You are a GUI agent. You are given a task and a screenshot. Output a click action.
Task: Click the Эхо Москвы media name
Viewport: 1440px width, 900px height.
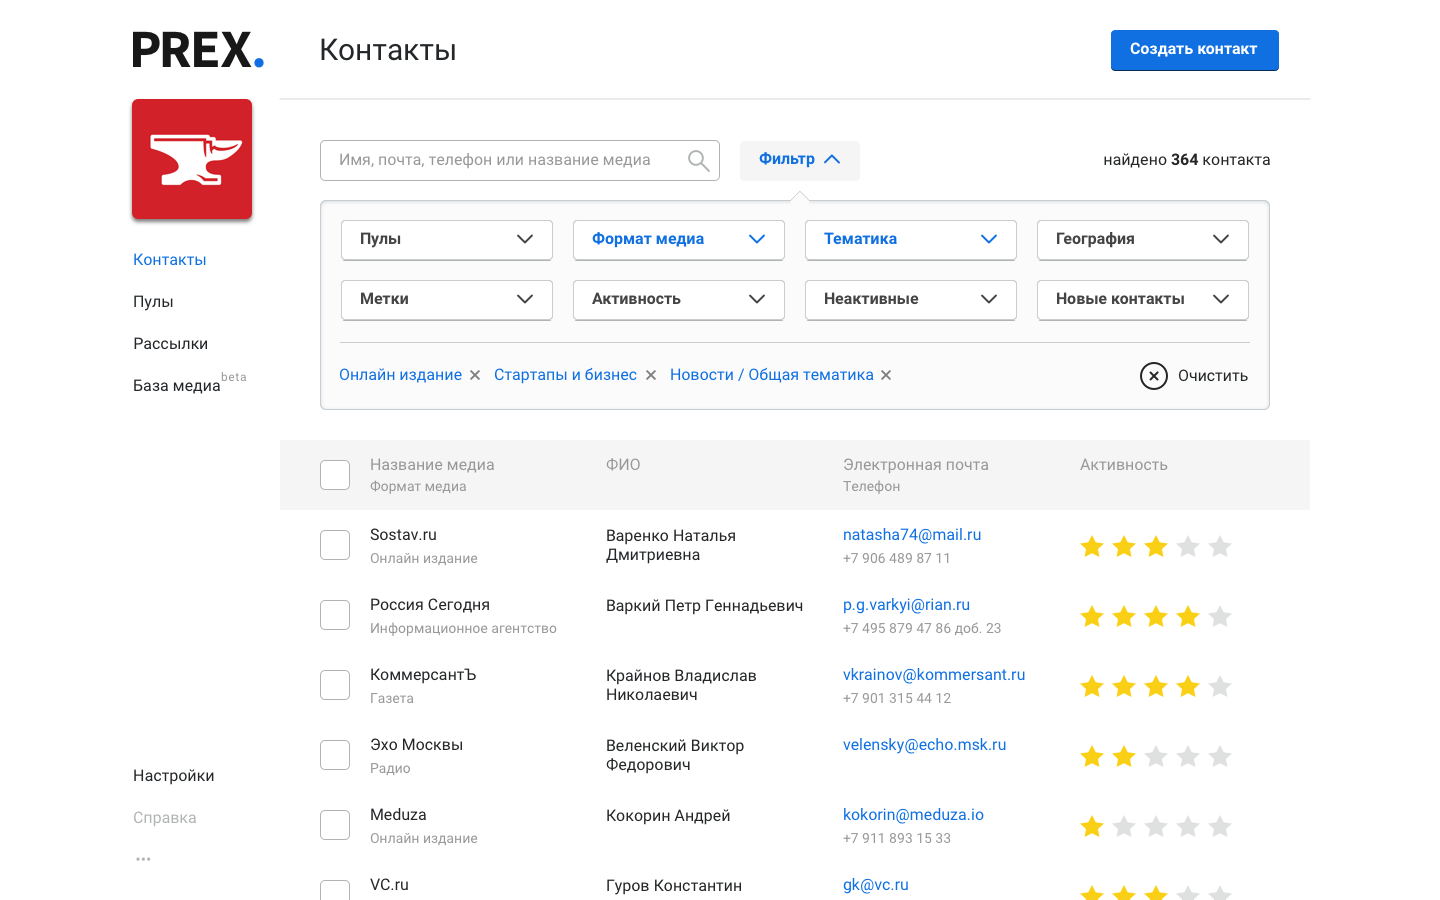(416, 745)
